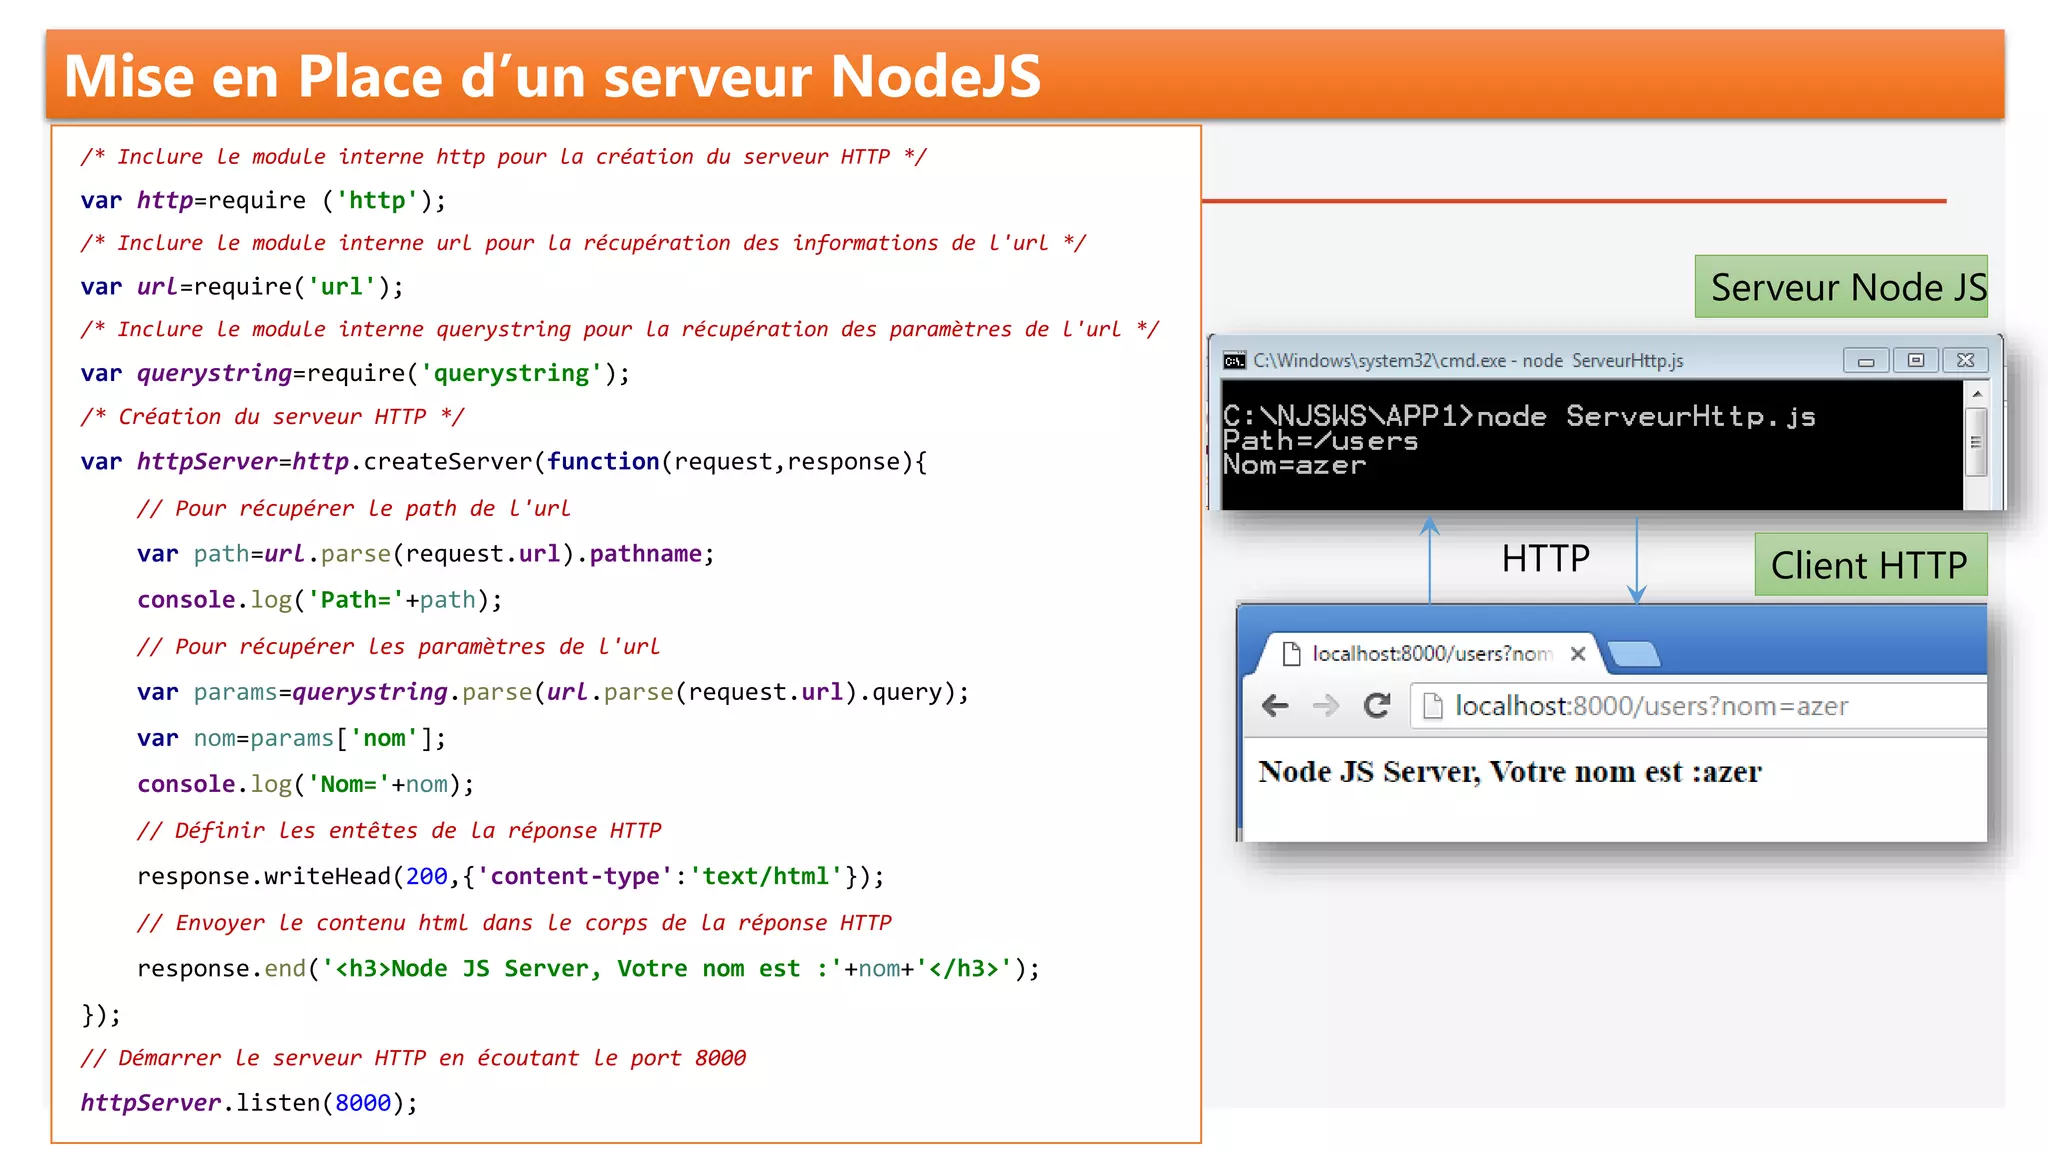Viewport: 2048px width, 1152px height.
Task: Click the params=querystring.parse line
Action: pos(553,692)
